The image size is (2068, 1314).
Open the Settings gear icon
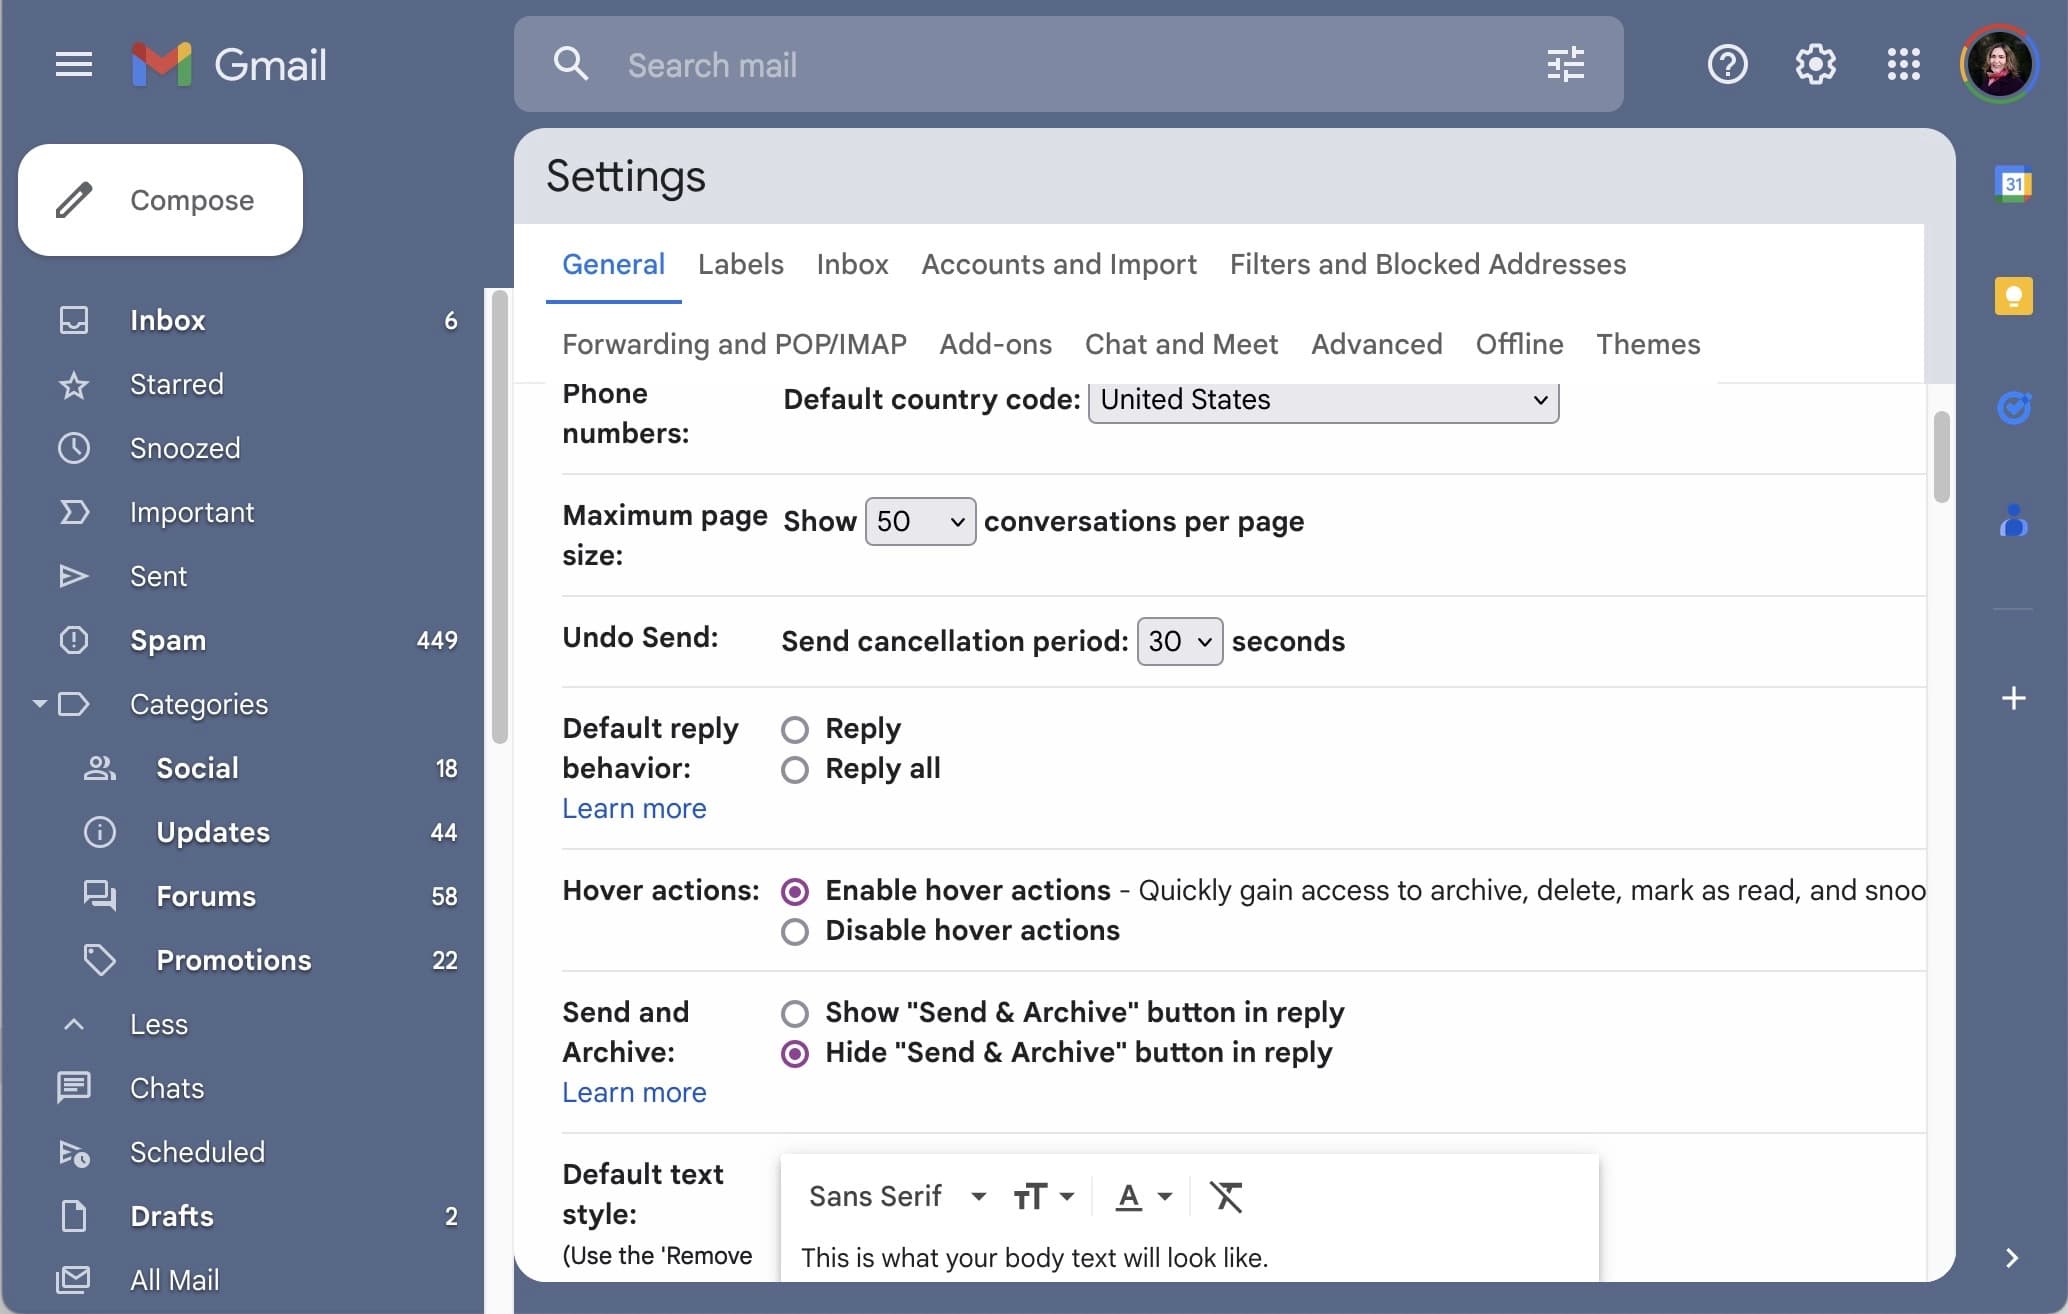pos(1815,64)
